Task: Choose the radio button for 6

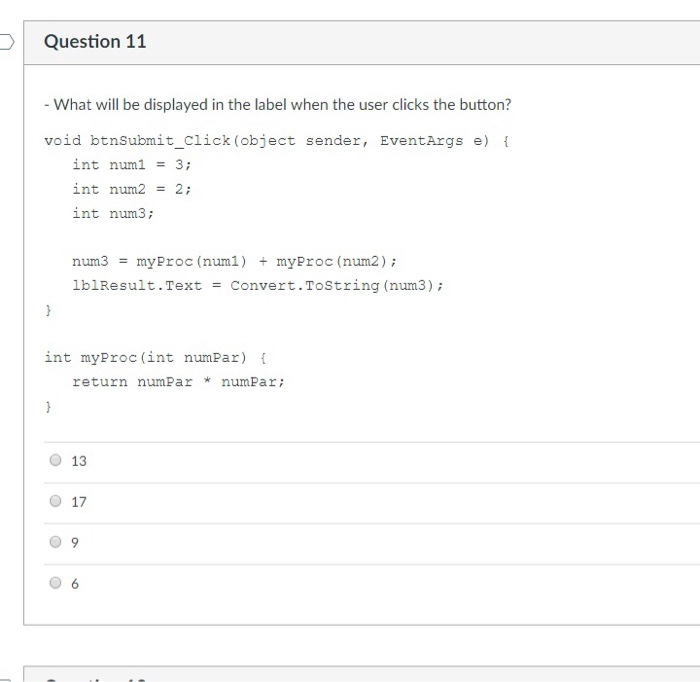Action: [55, 583]
